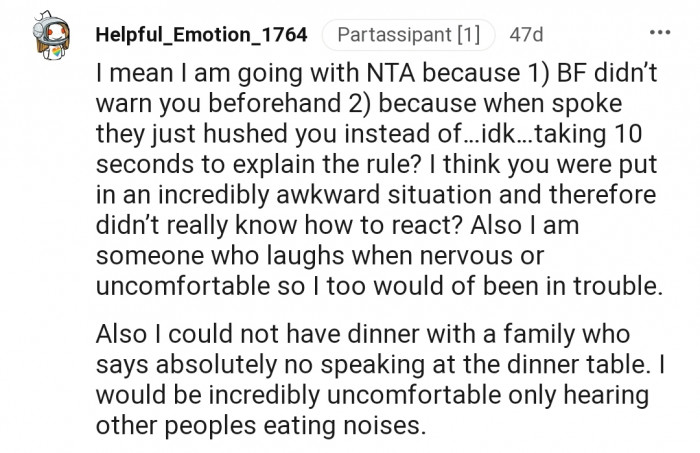Click the 47d comment timestamp

[526, 35]
